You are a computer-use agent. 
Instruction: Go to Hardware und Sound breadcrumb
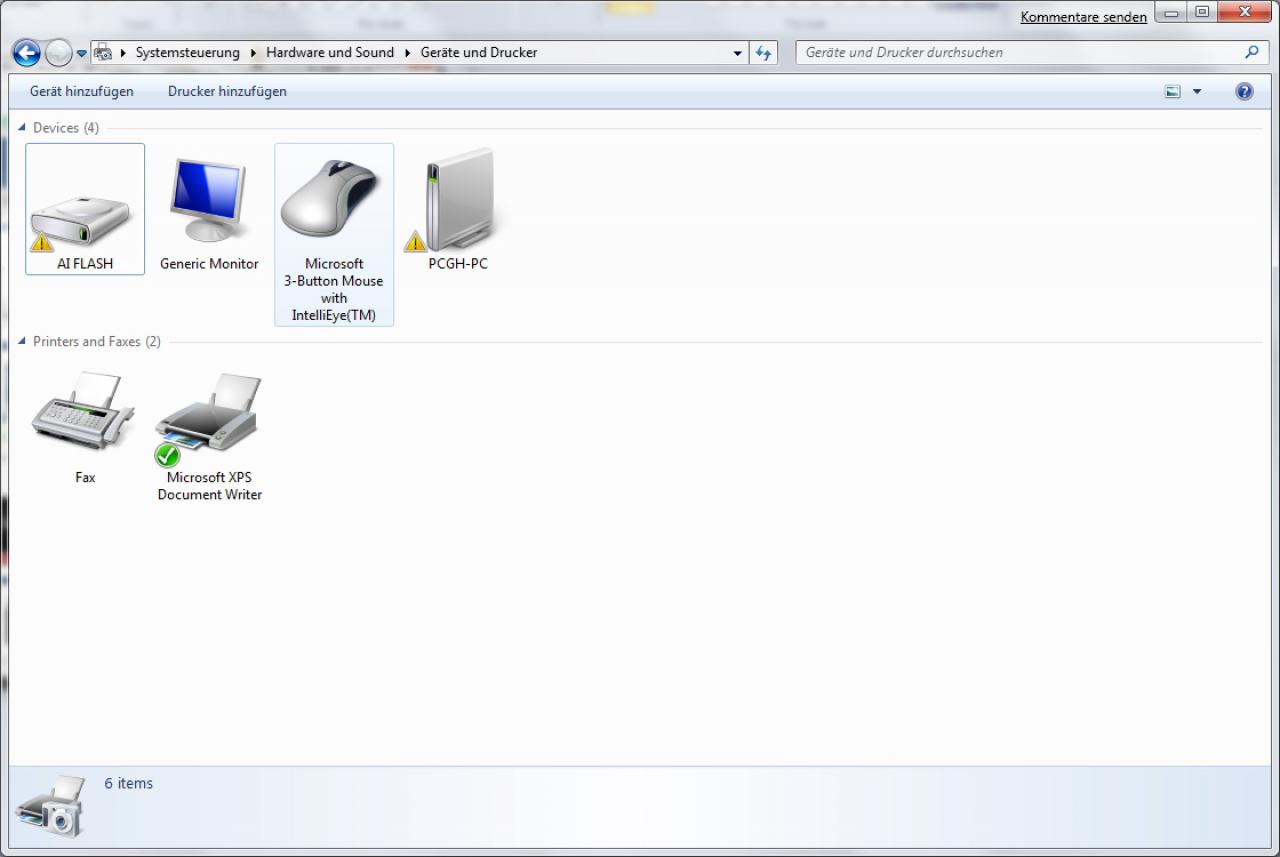330,52
